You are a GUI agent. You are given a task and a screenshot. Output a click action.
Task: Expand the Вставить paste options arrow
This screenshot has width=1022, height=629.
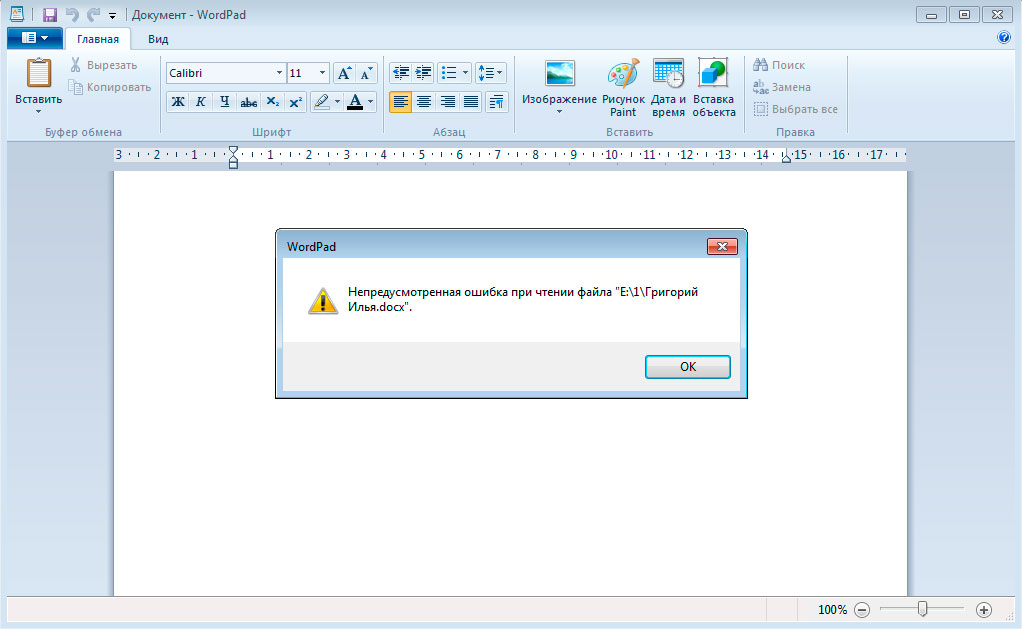[38, 111]
